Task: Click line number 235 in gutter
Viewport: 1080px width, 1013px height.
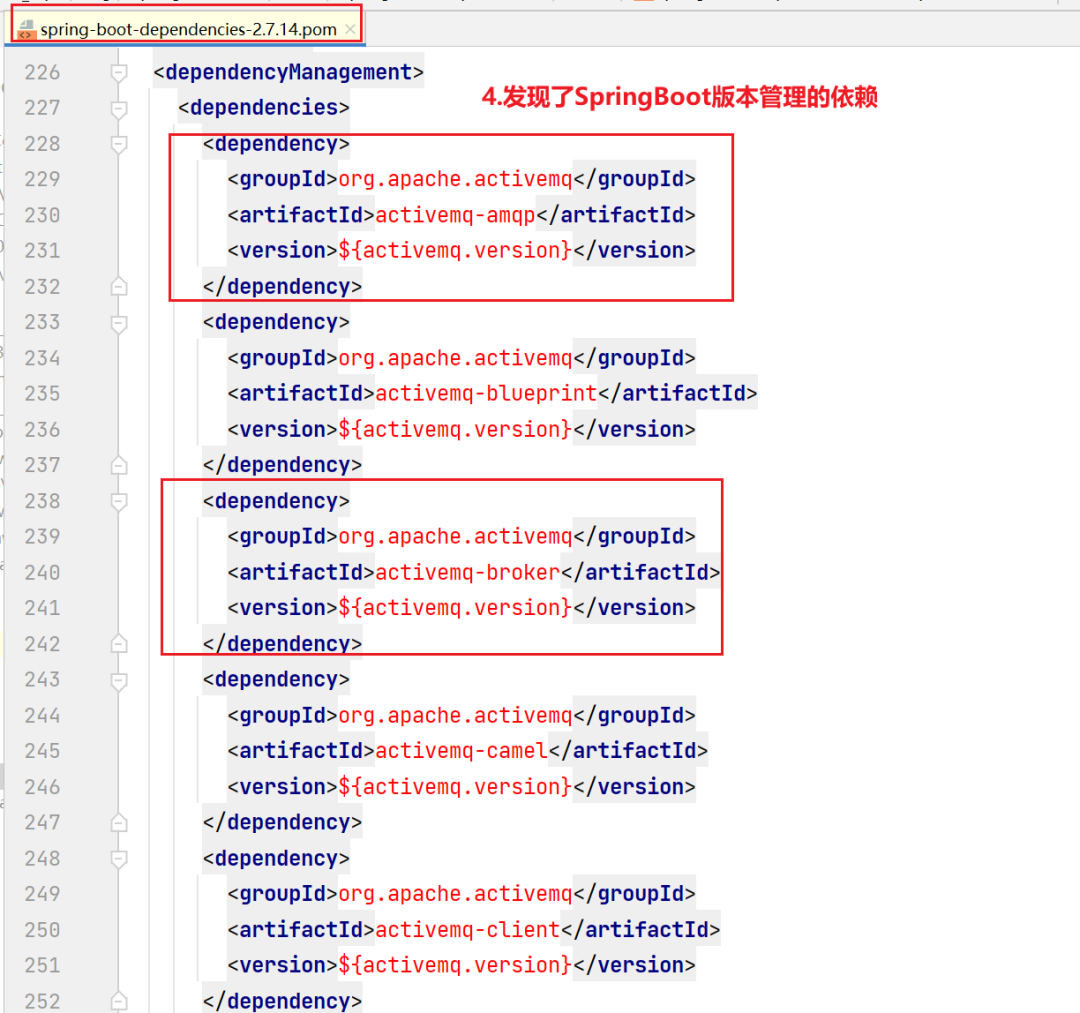Action: tap(42, 394)
